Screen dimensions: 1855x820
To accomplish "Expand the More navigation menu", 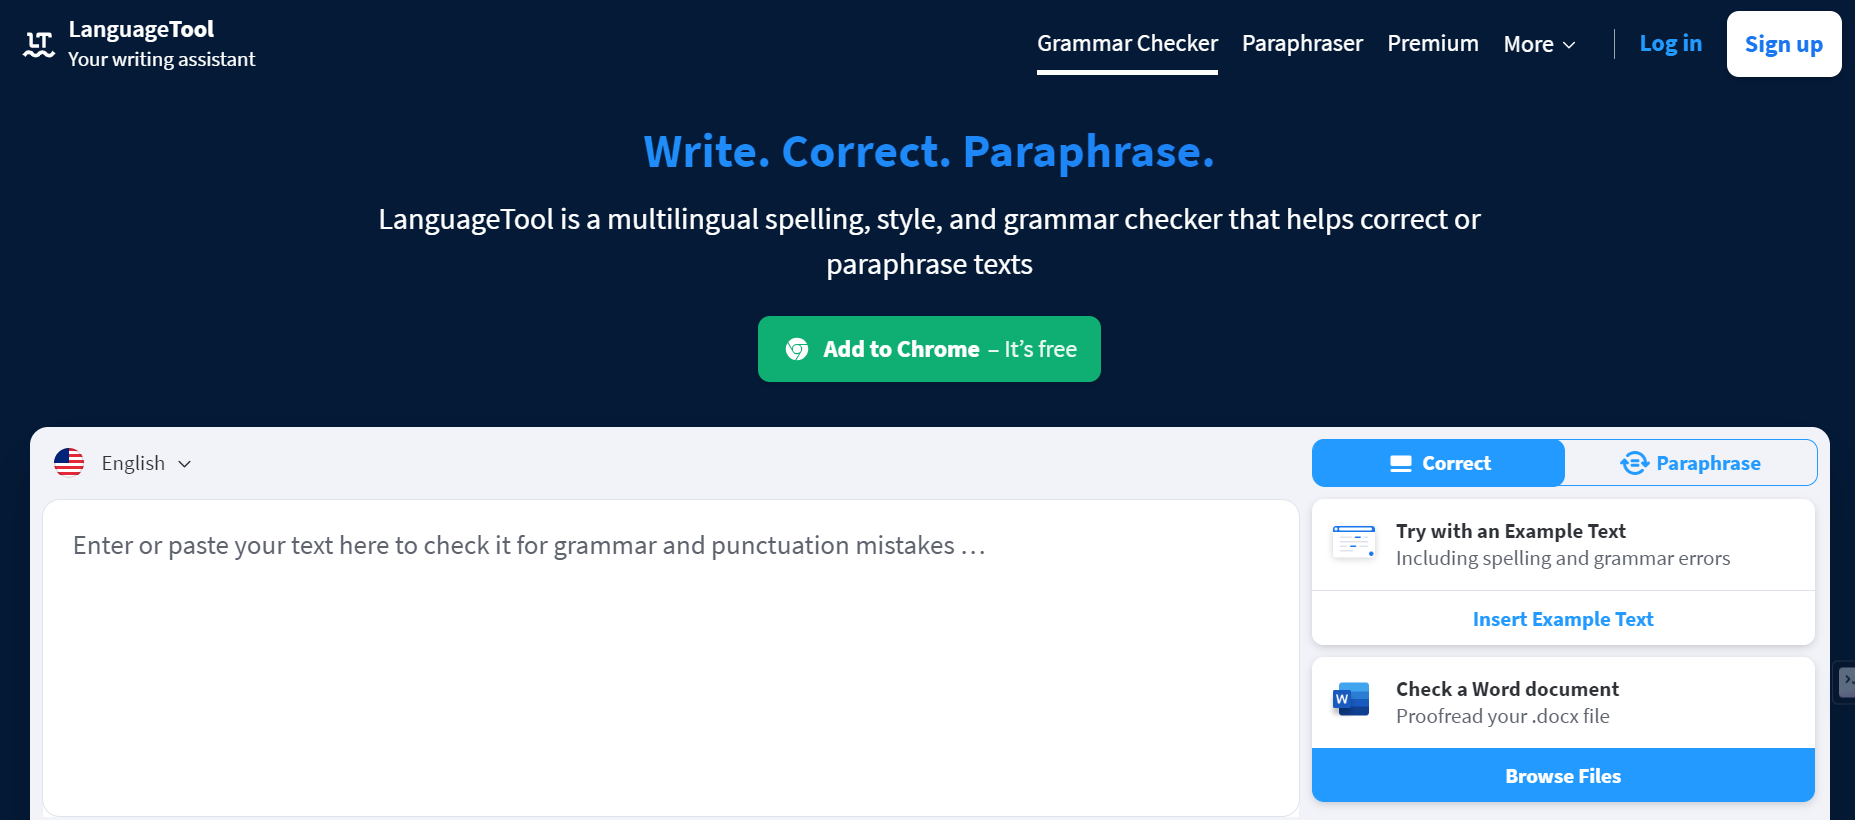I will (x=1538, y=44).
